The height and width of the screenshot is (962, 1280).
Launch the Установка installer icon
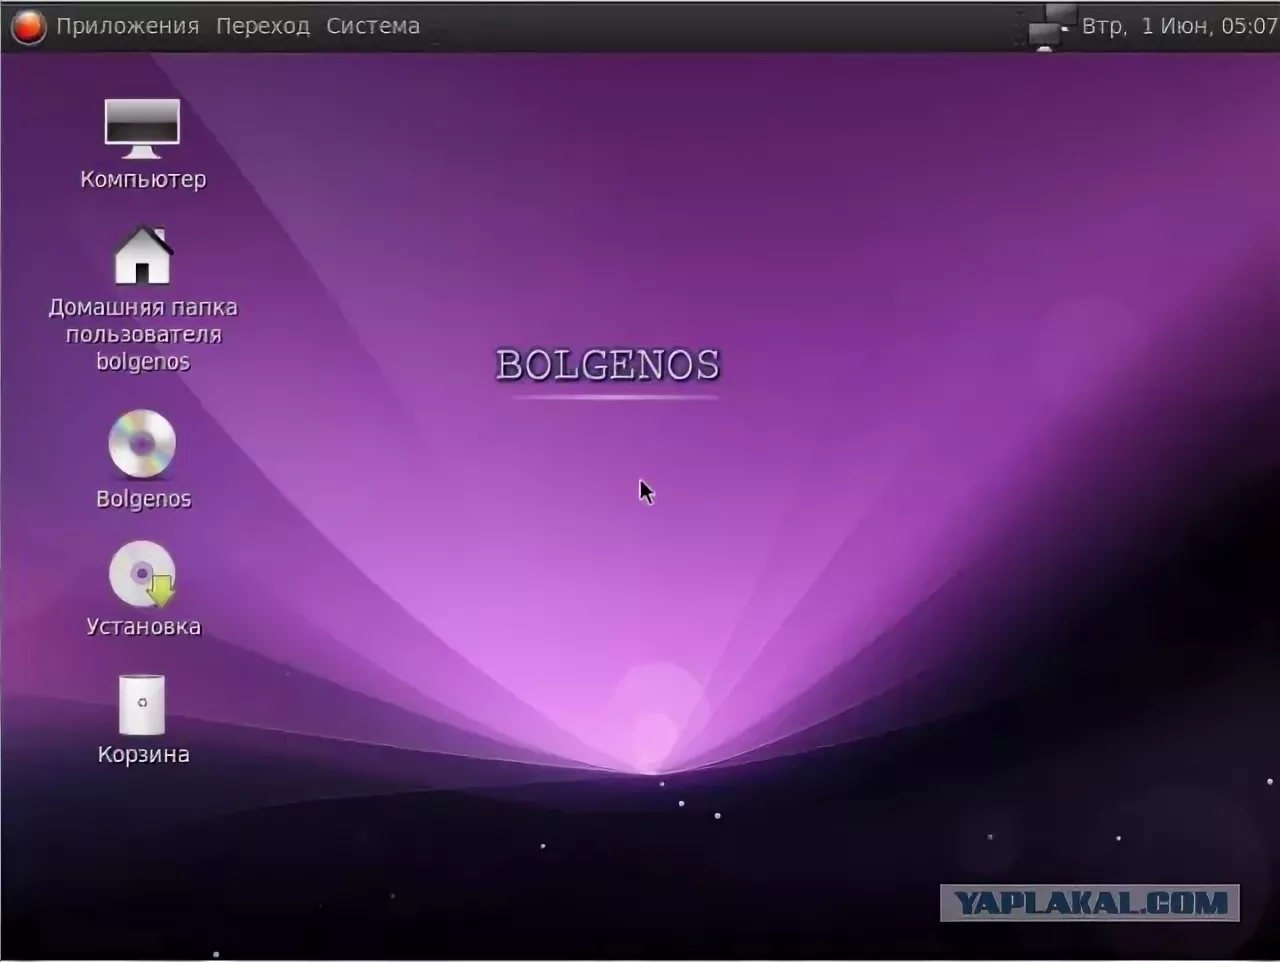pyautogui.click(x=142, y=574)
